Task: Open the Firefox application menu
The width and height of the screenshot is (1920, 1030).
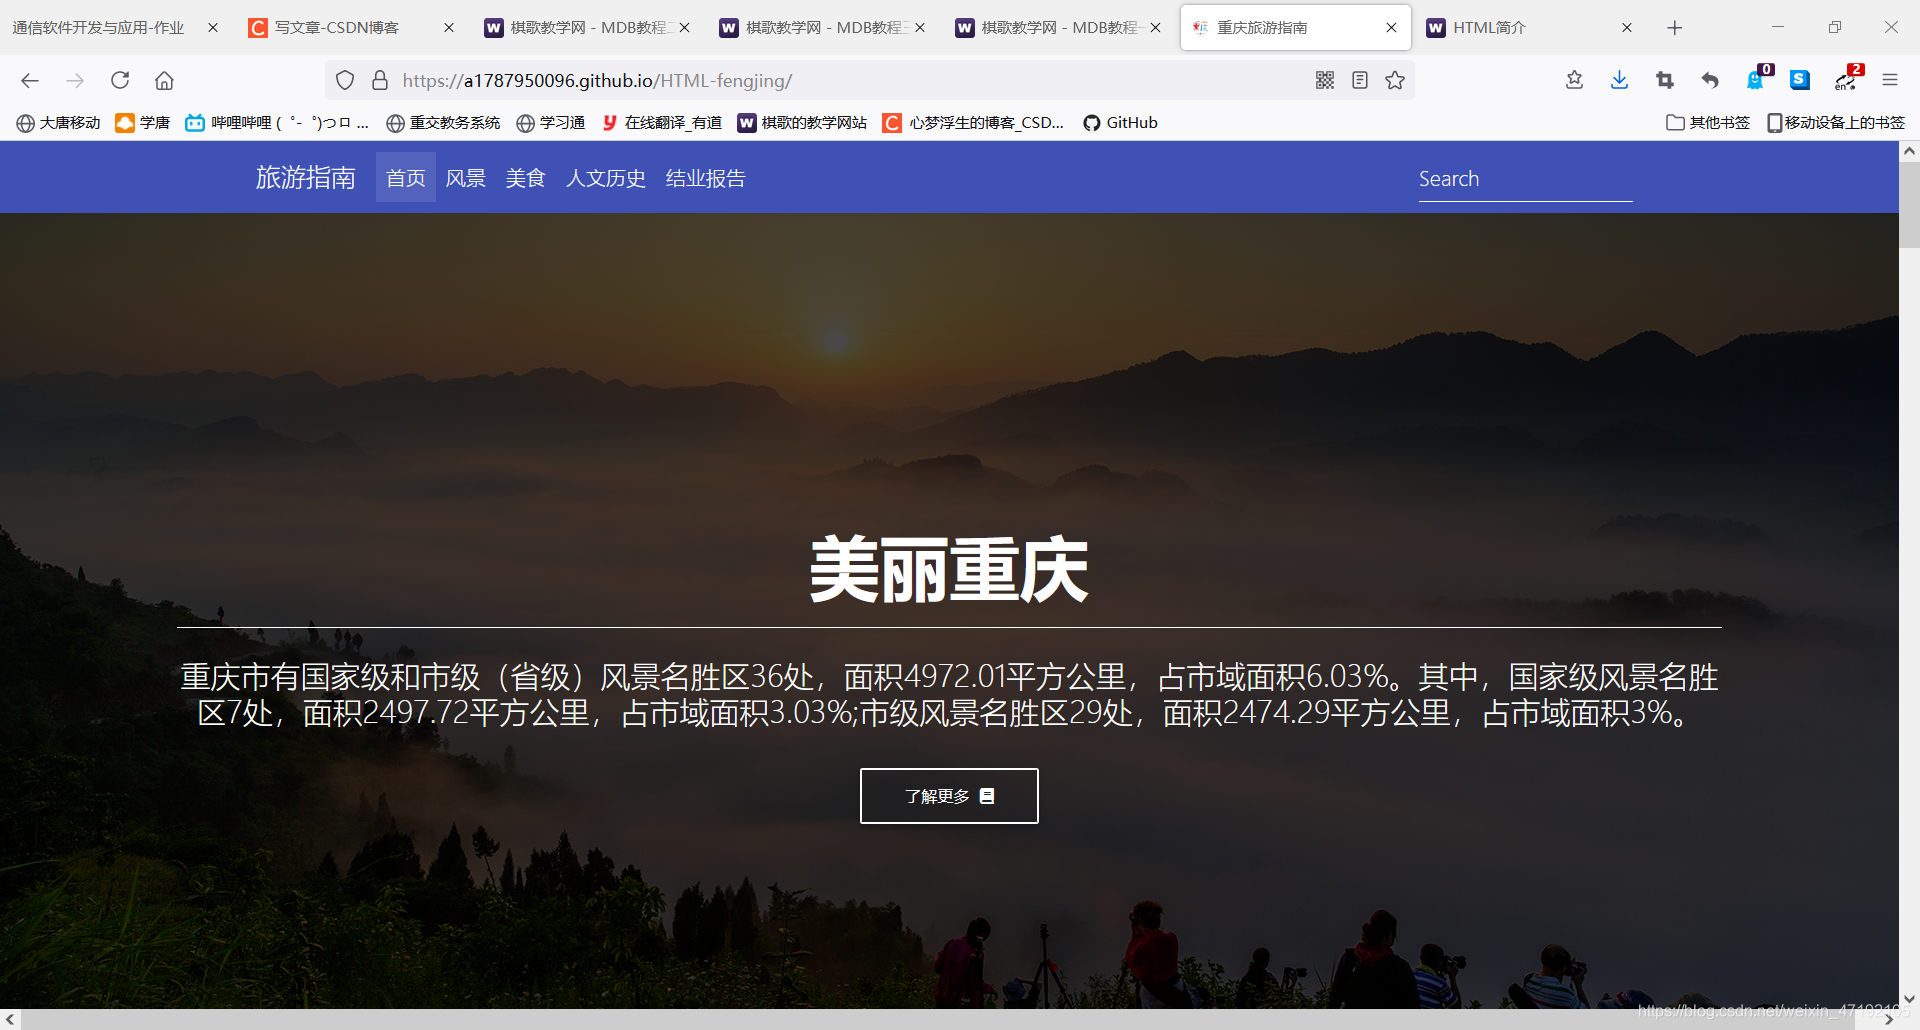Action: (x=1891, y=80)
